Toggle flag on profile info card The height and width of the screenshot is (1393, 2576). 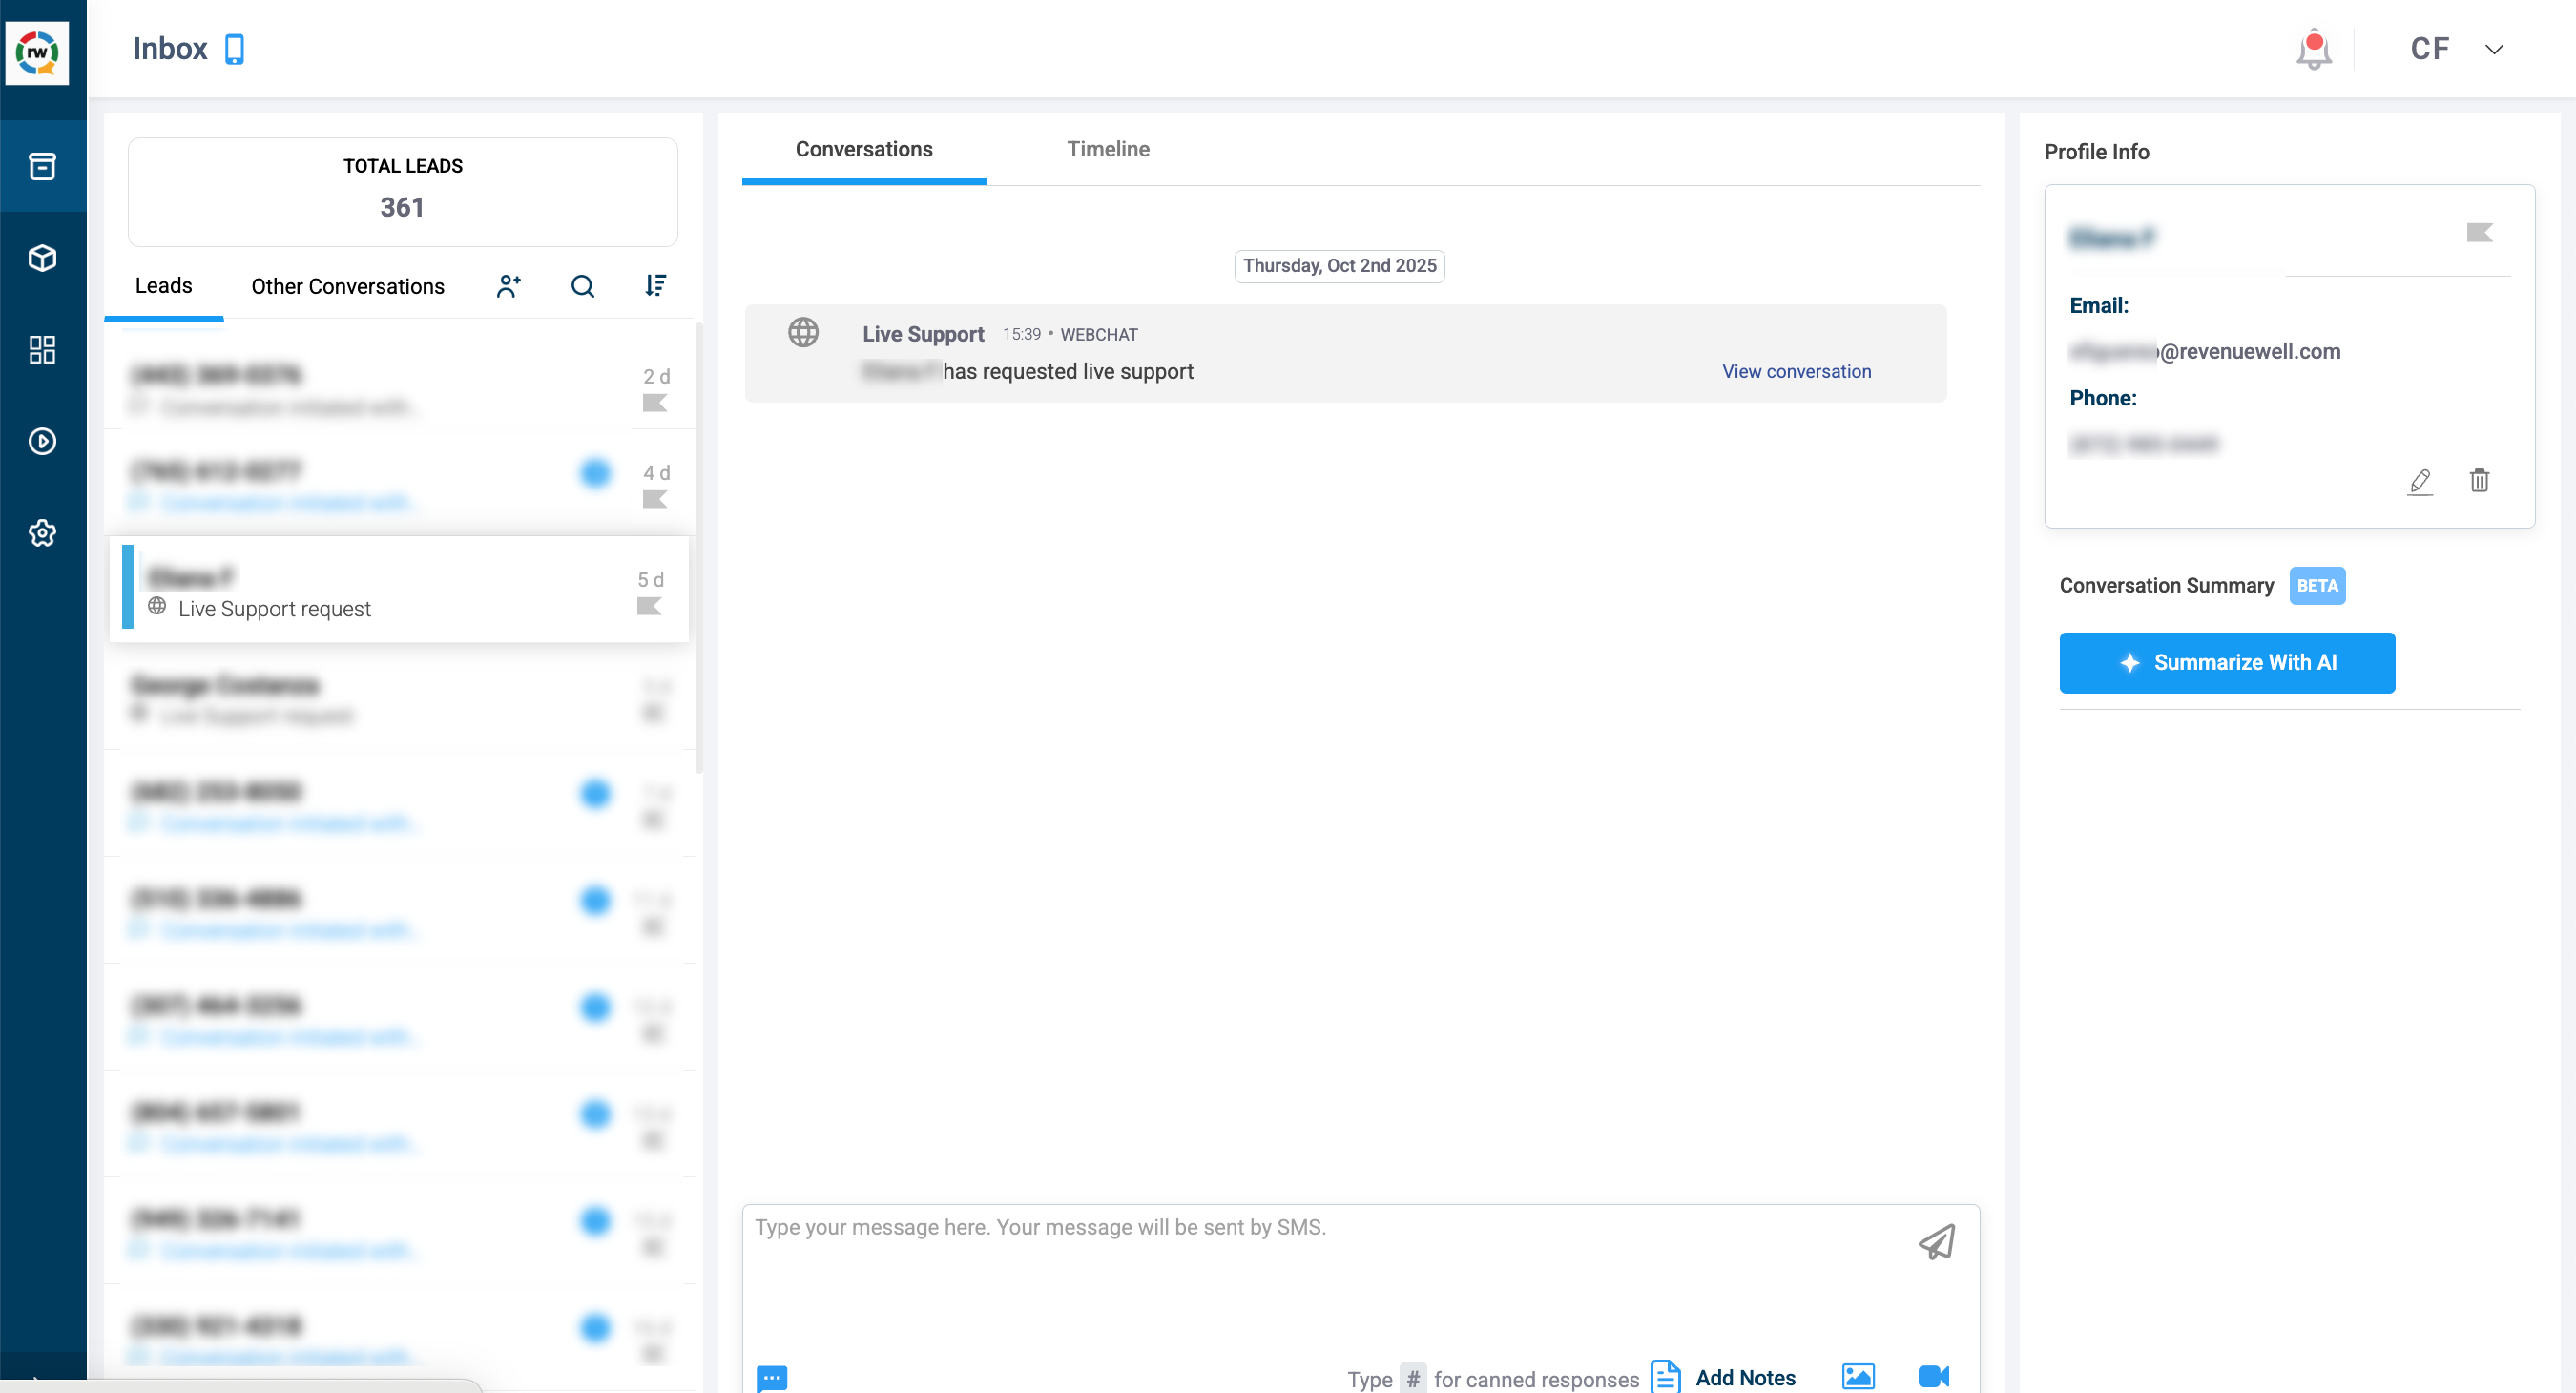(2479, 233)
